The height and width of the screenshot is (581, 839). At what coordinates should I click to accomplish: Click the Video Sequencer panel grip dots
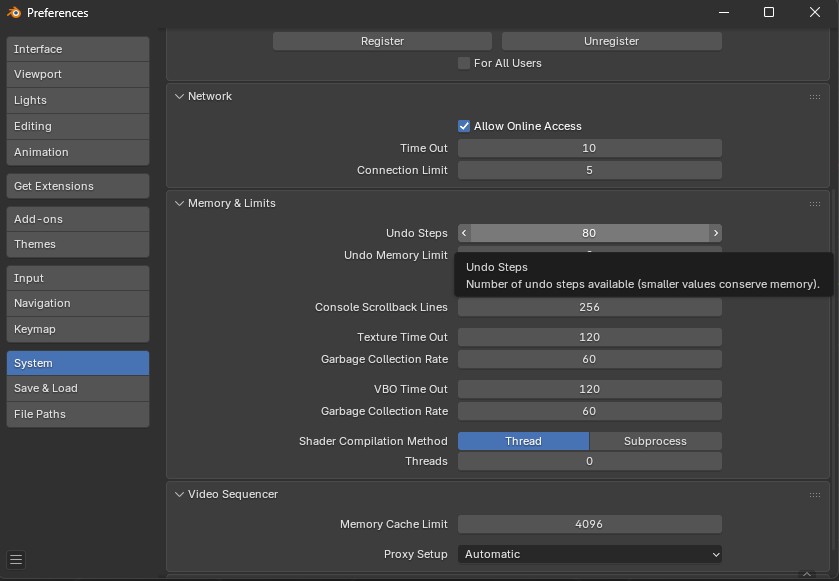(x=815, y=495)
